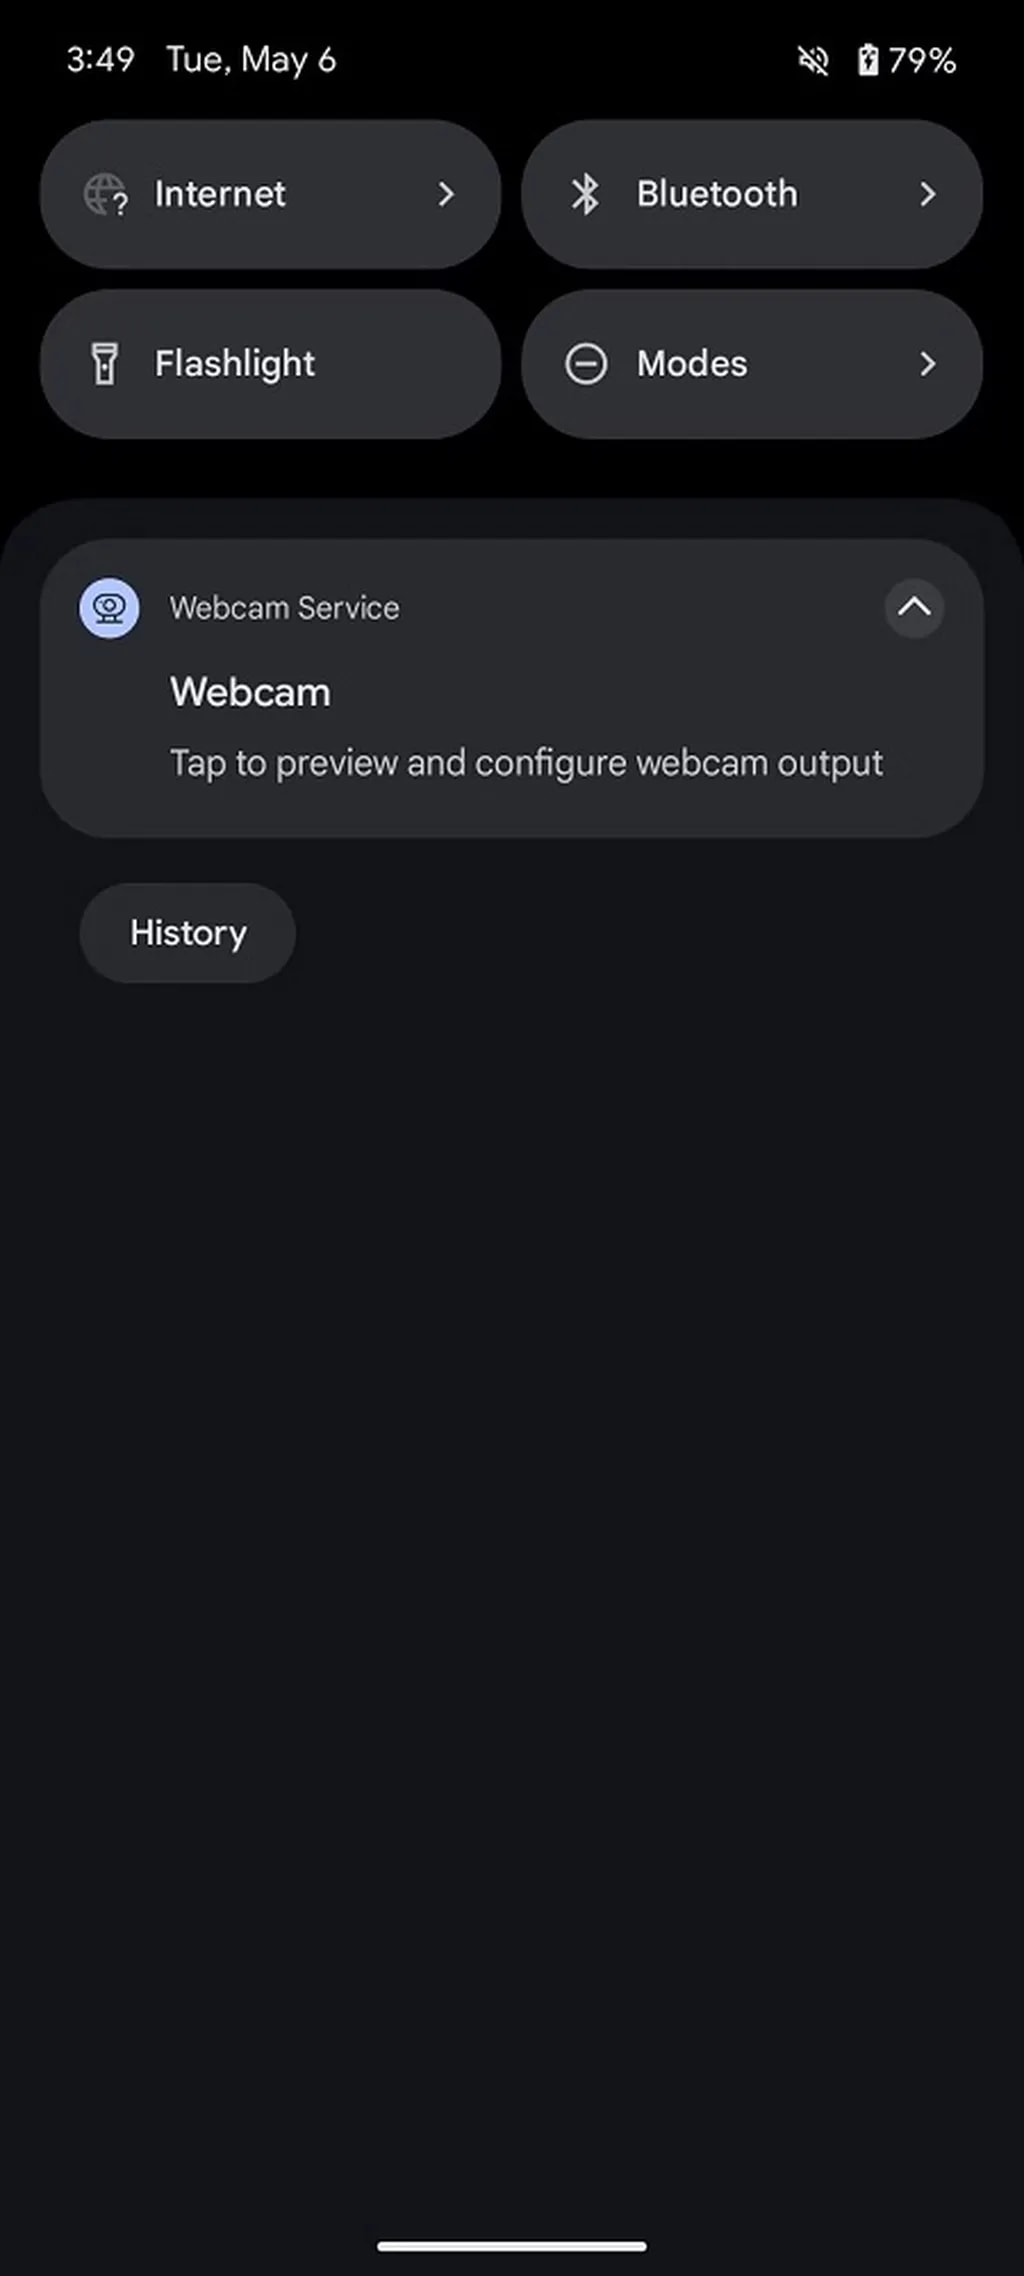This screenshot has height=2276, width=1024.
Task: Tap the date Tue, May 6
Action: click(251, 60)
